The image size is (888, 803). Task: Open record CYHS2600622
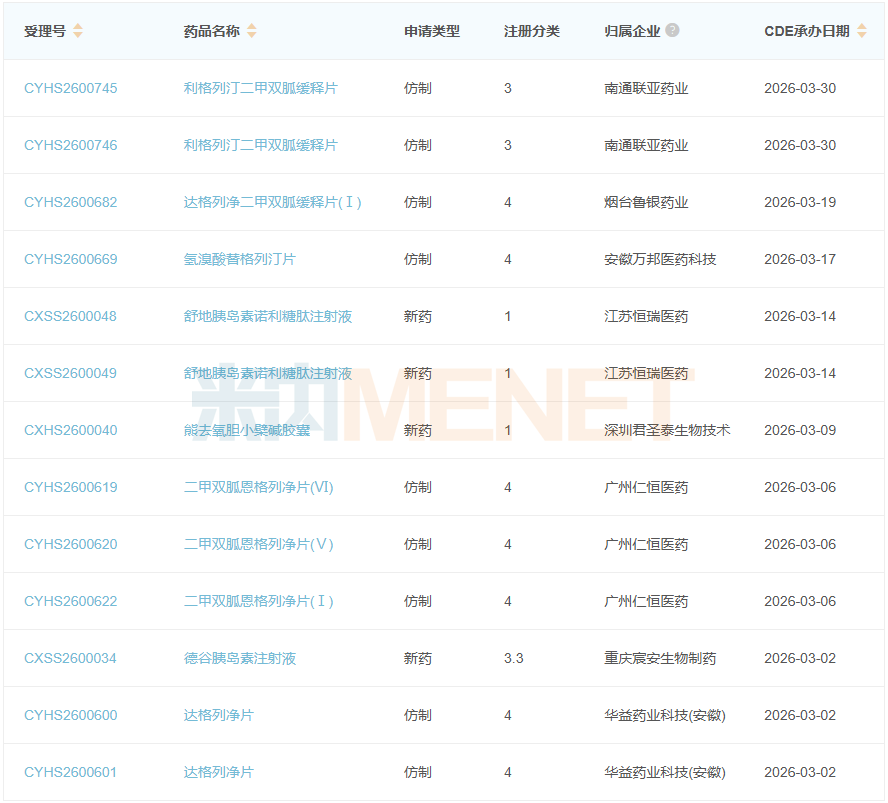point(70,601)
